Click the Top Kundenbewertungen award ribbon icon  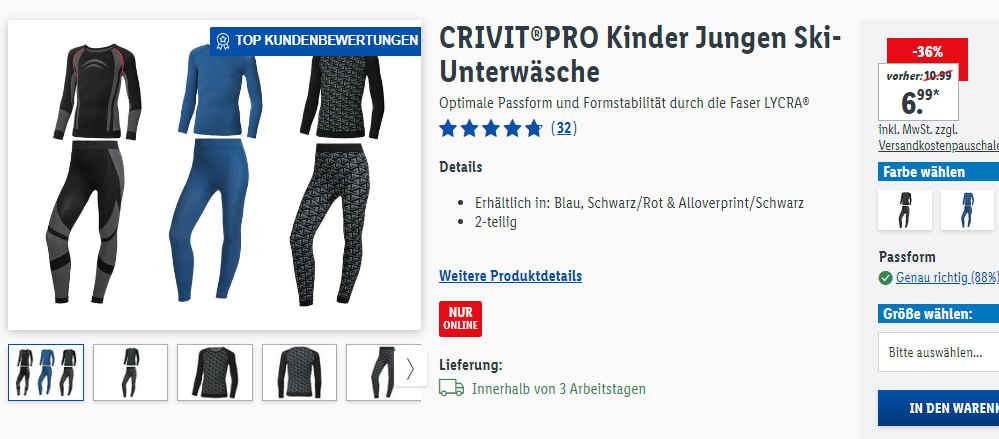tap(222, 41)
